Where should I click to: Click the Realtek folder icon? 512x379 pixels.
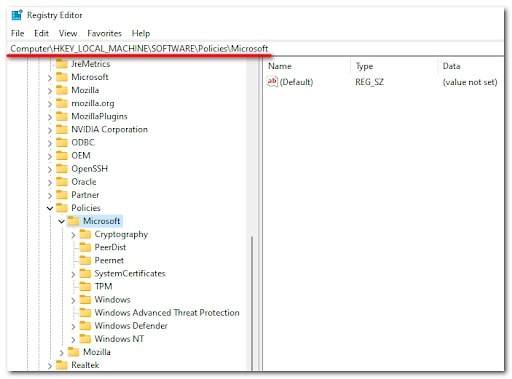point(62,365)
